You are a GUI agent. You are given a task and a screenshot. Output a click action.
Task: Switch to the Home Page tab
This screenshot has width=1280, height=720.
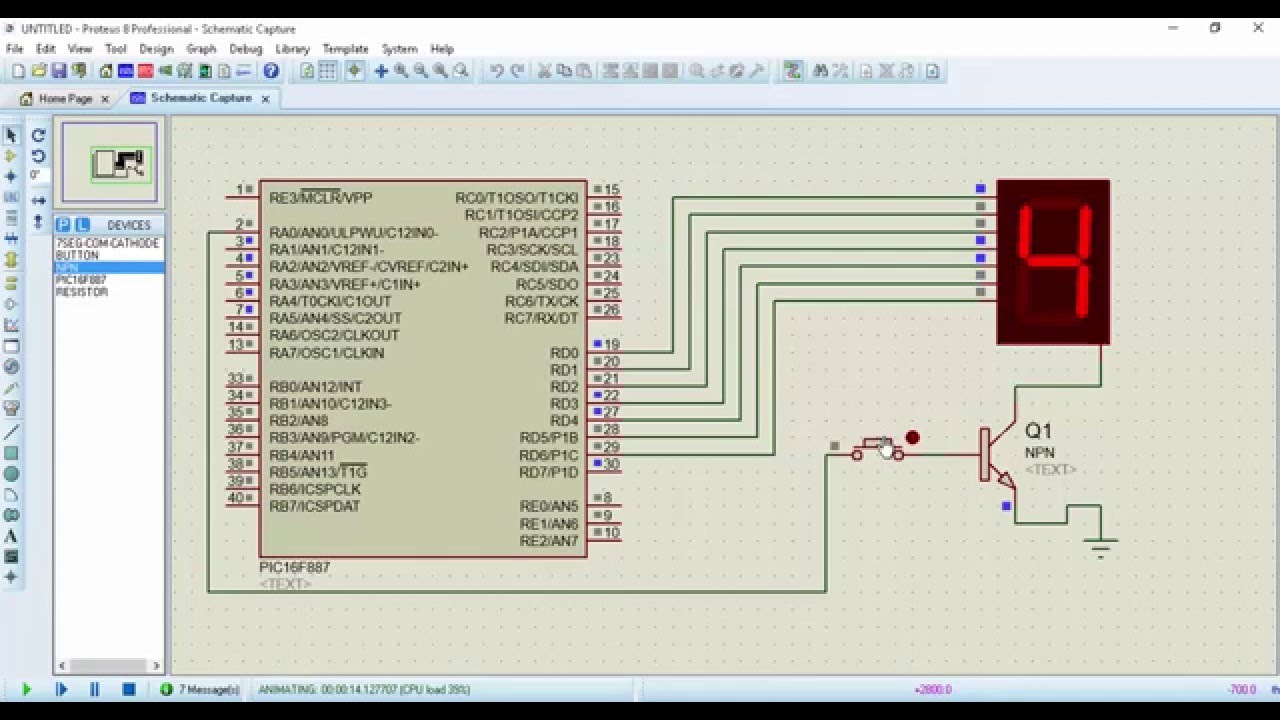[65, 99]
